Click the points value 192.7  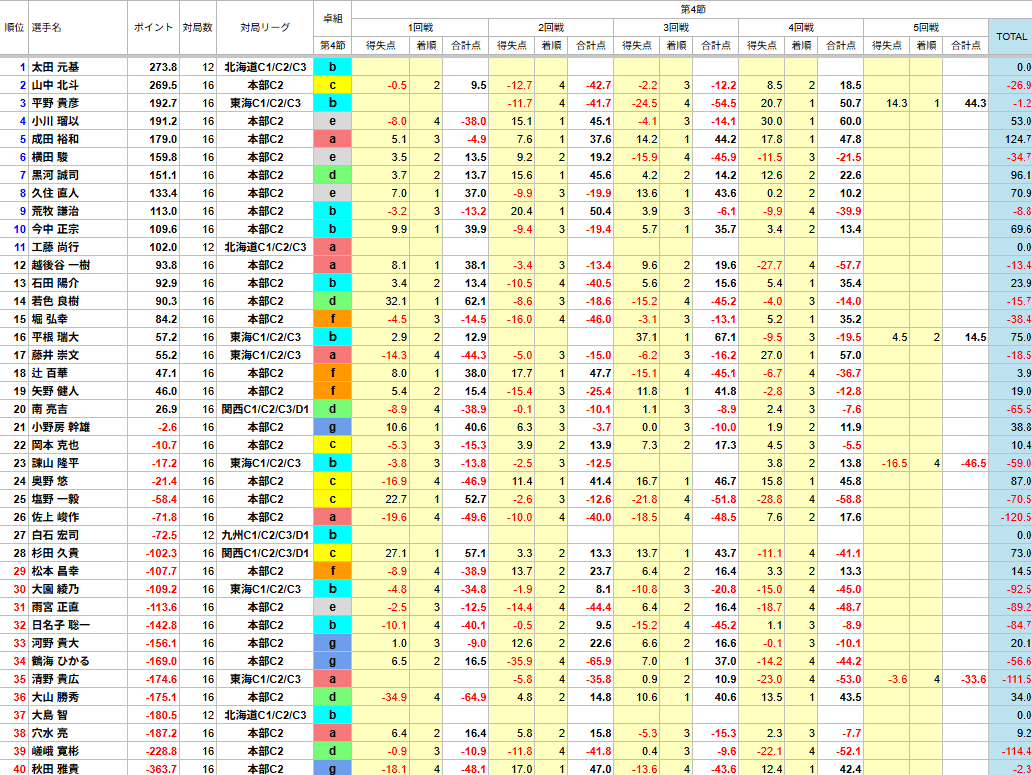163,103
